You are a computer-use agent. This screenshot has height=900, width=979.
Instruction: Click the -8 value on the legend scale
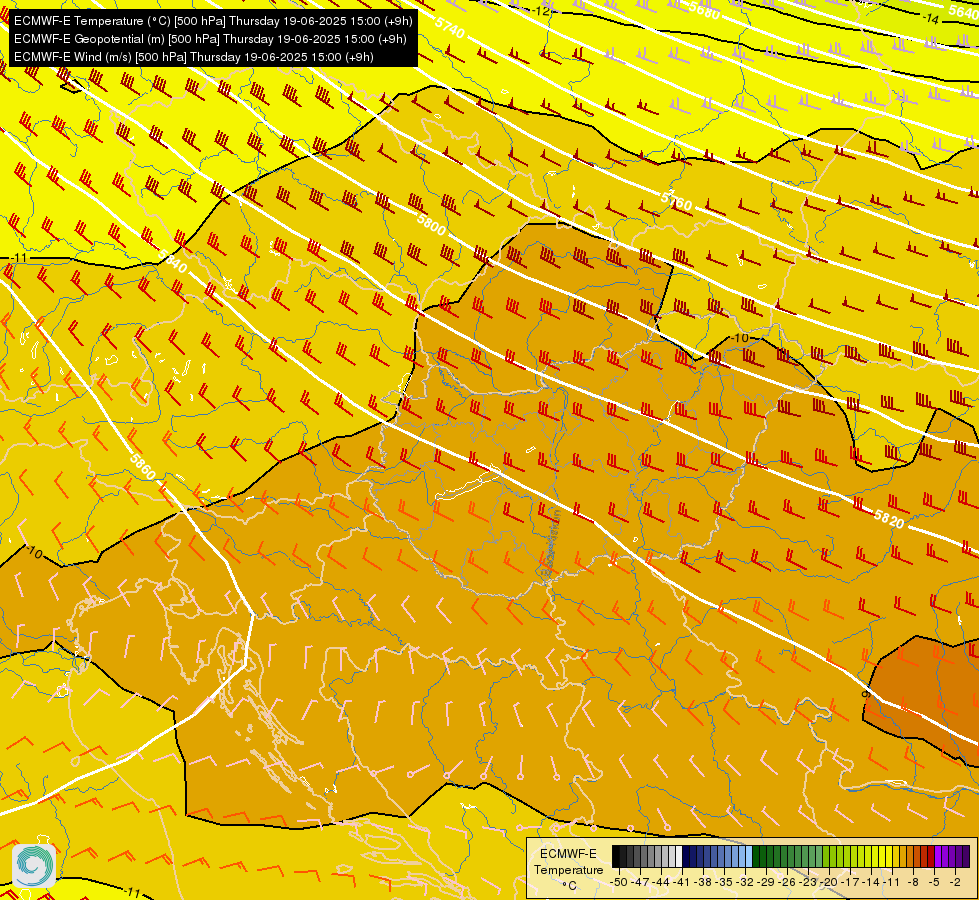913,882
